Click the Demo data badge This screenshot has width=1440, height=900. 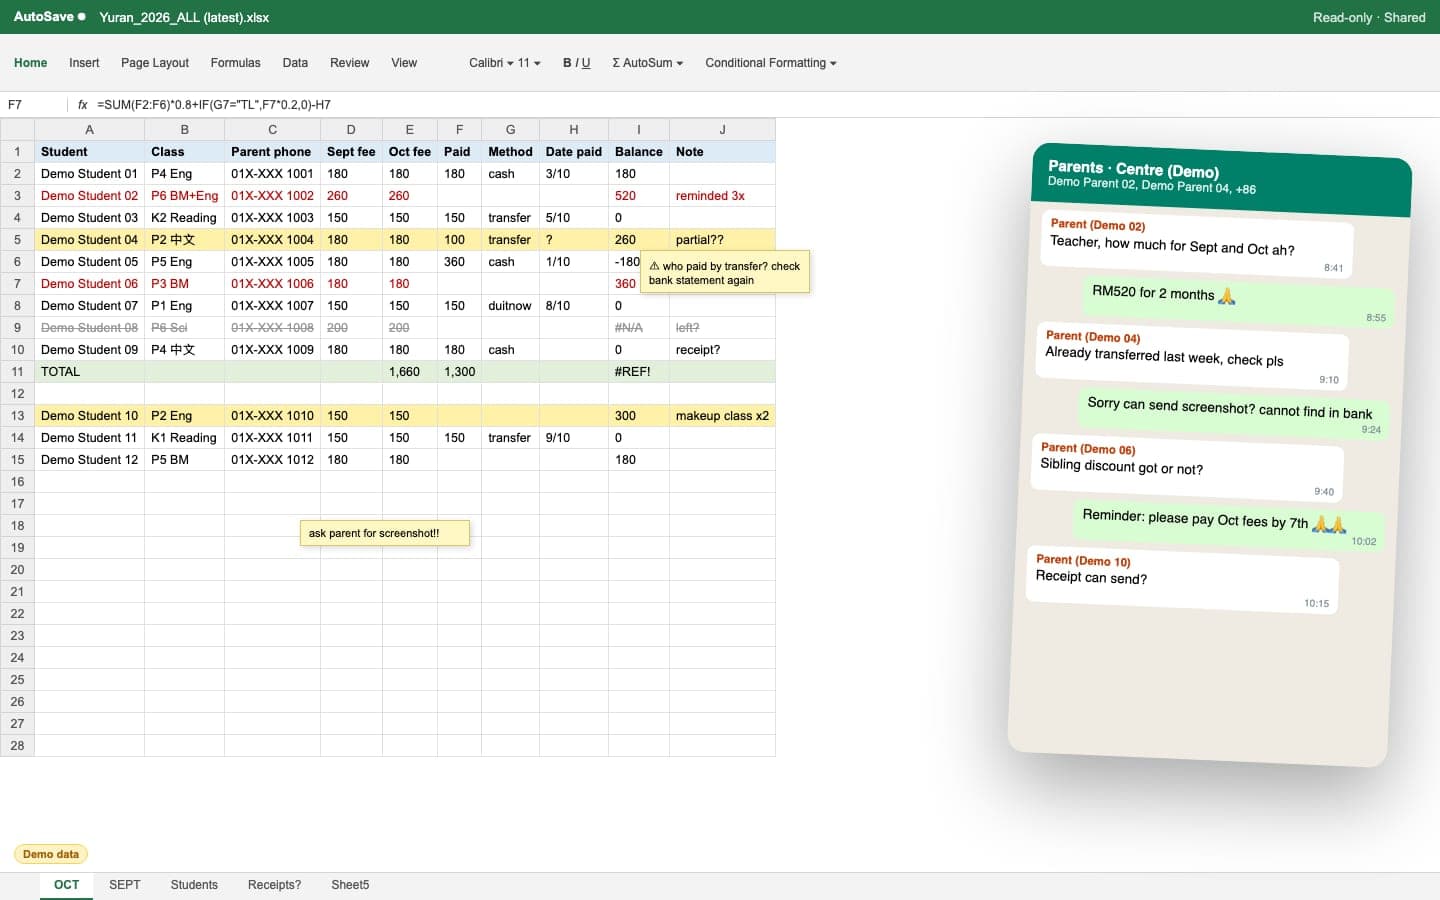click(51, 854)
